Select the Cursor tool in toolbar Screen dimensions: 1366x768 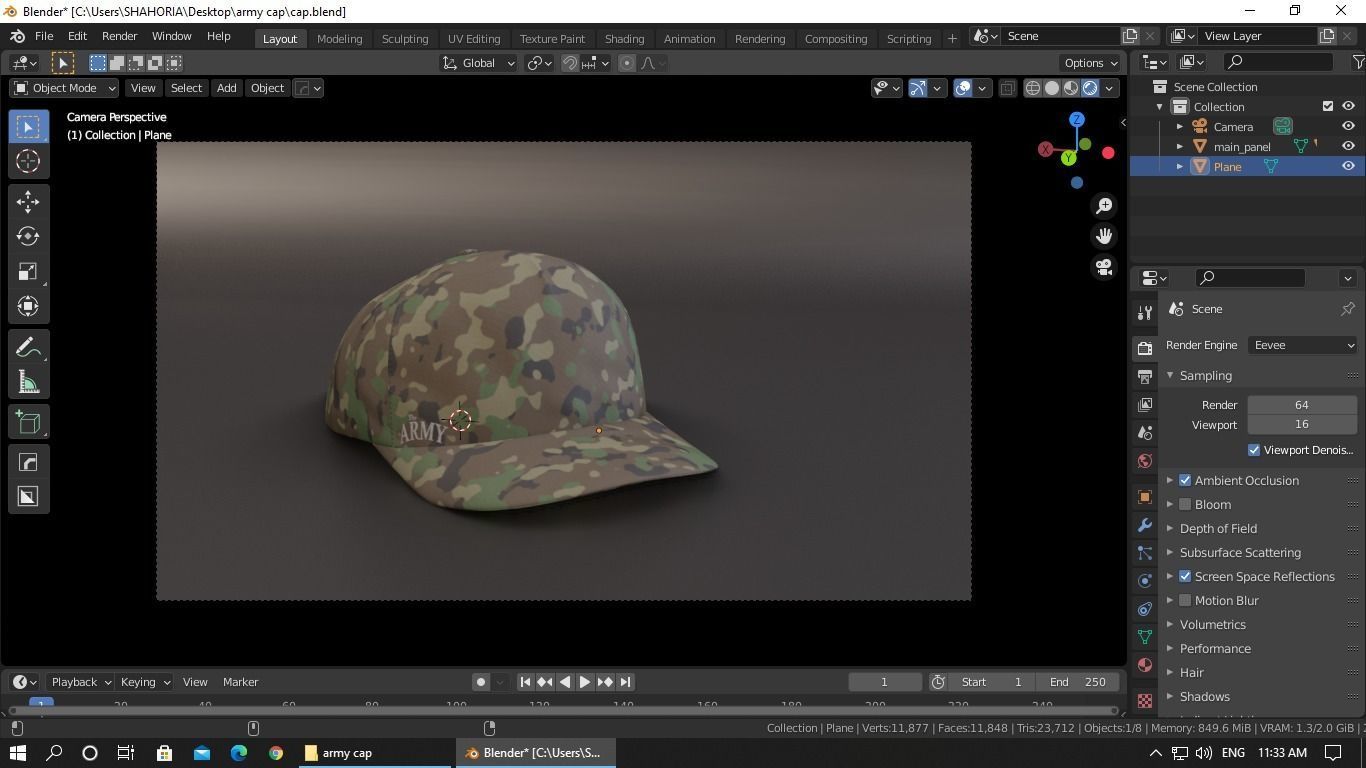point(28,161)
